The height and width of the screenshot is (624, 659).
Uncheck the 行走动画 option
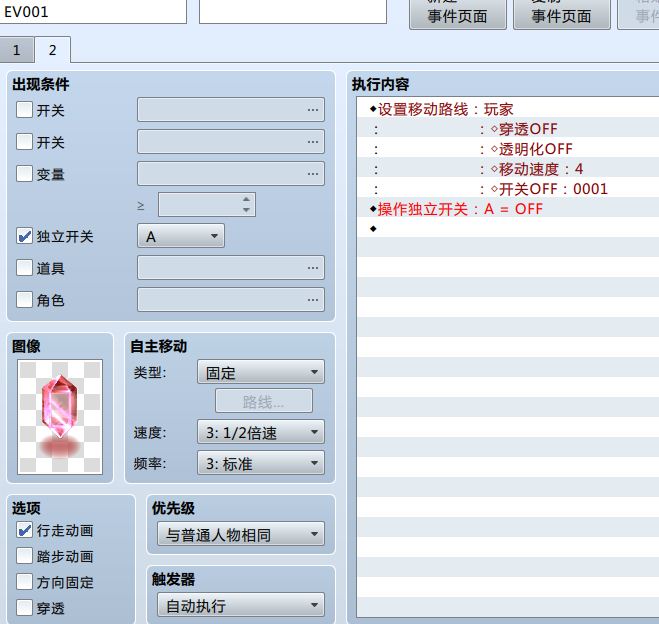coord(24,530)
